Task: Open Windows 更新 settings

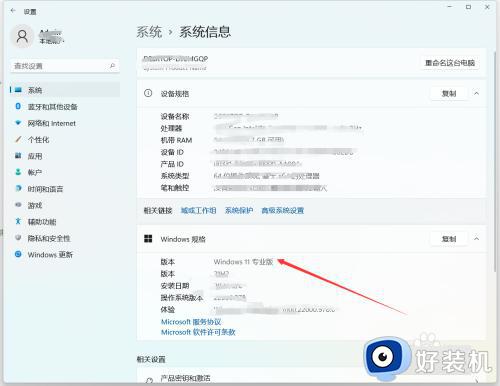Action: pyautogui.click(x=50, y=255)
